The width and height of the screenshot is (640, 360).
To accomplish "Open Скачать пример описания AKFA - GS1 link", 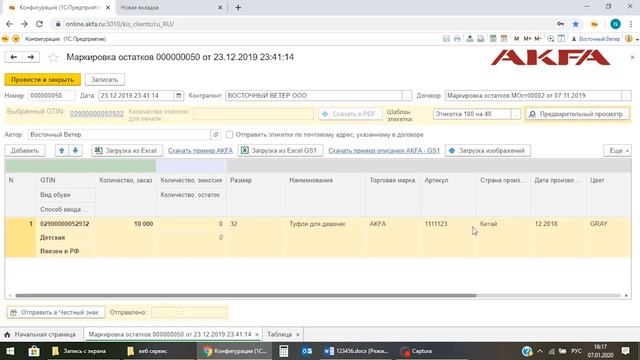I will [384, 151].
